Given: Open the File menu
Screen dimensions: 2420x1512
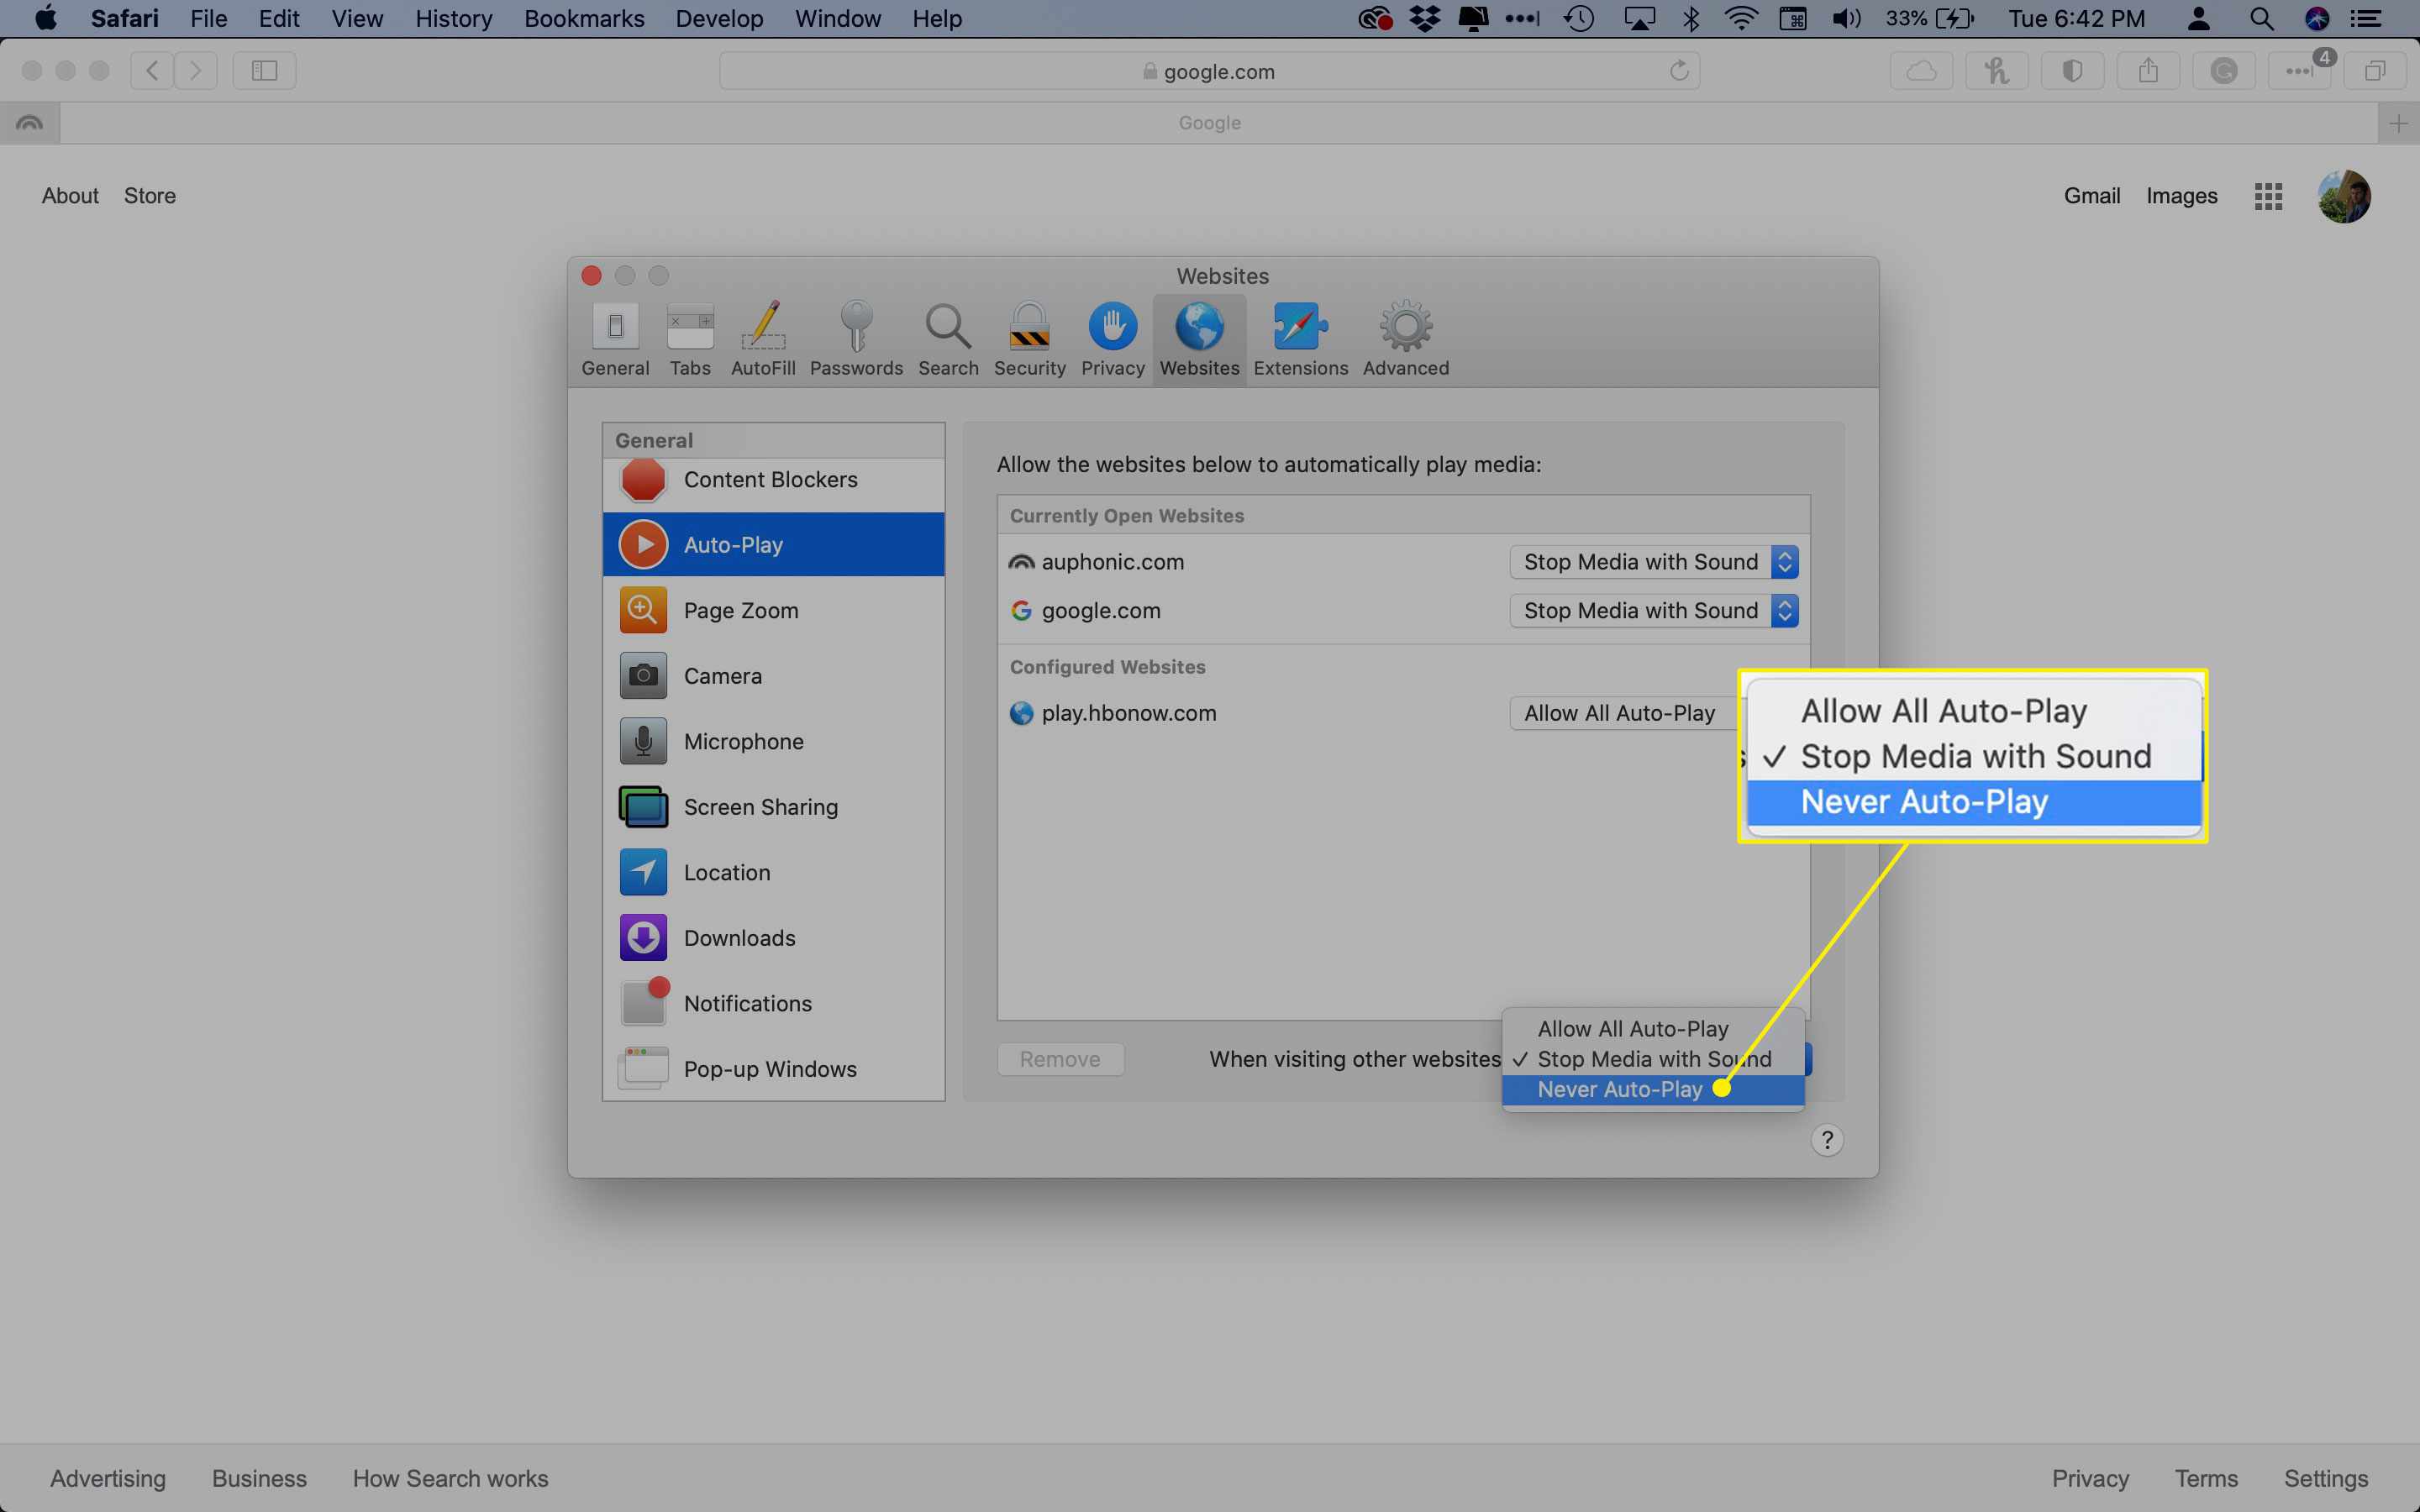Looking at the screenshot, I should (209, 19).
